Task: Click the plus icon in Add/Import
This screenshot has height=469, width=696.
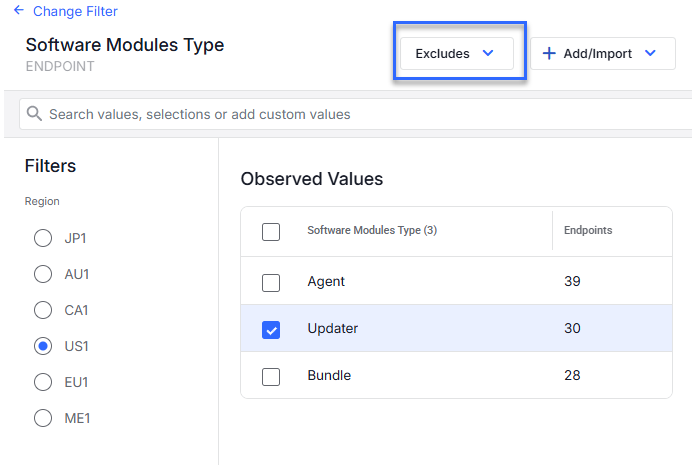Action: pos(549,53)
